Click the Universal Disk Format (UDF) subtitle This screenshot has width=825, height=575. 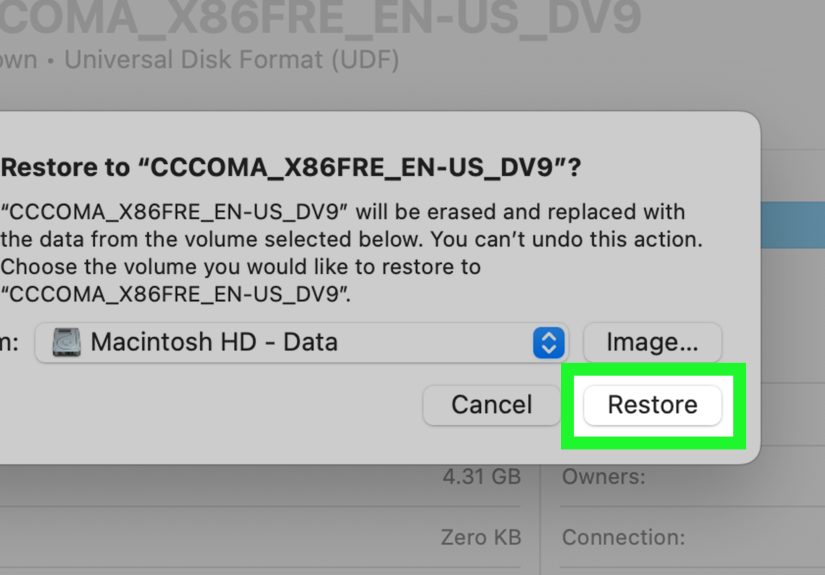coord(231,60)
